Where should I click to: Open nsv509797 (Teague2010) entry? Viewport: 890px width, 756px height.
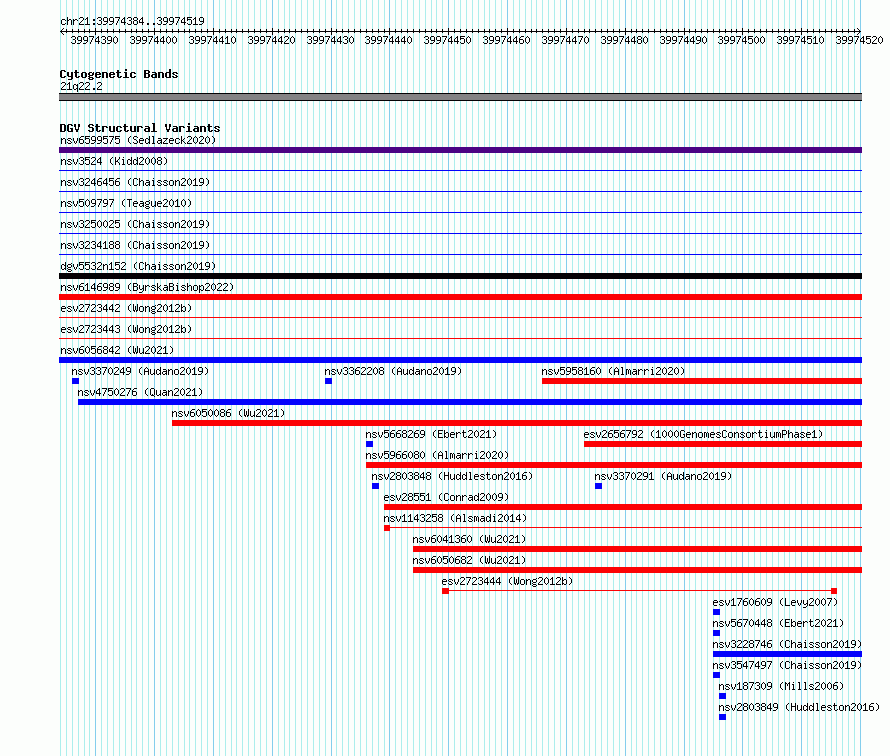pos(126,203)
